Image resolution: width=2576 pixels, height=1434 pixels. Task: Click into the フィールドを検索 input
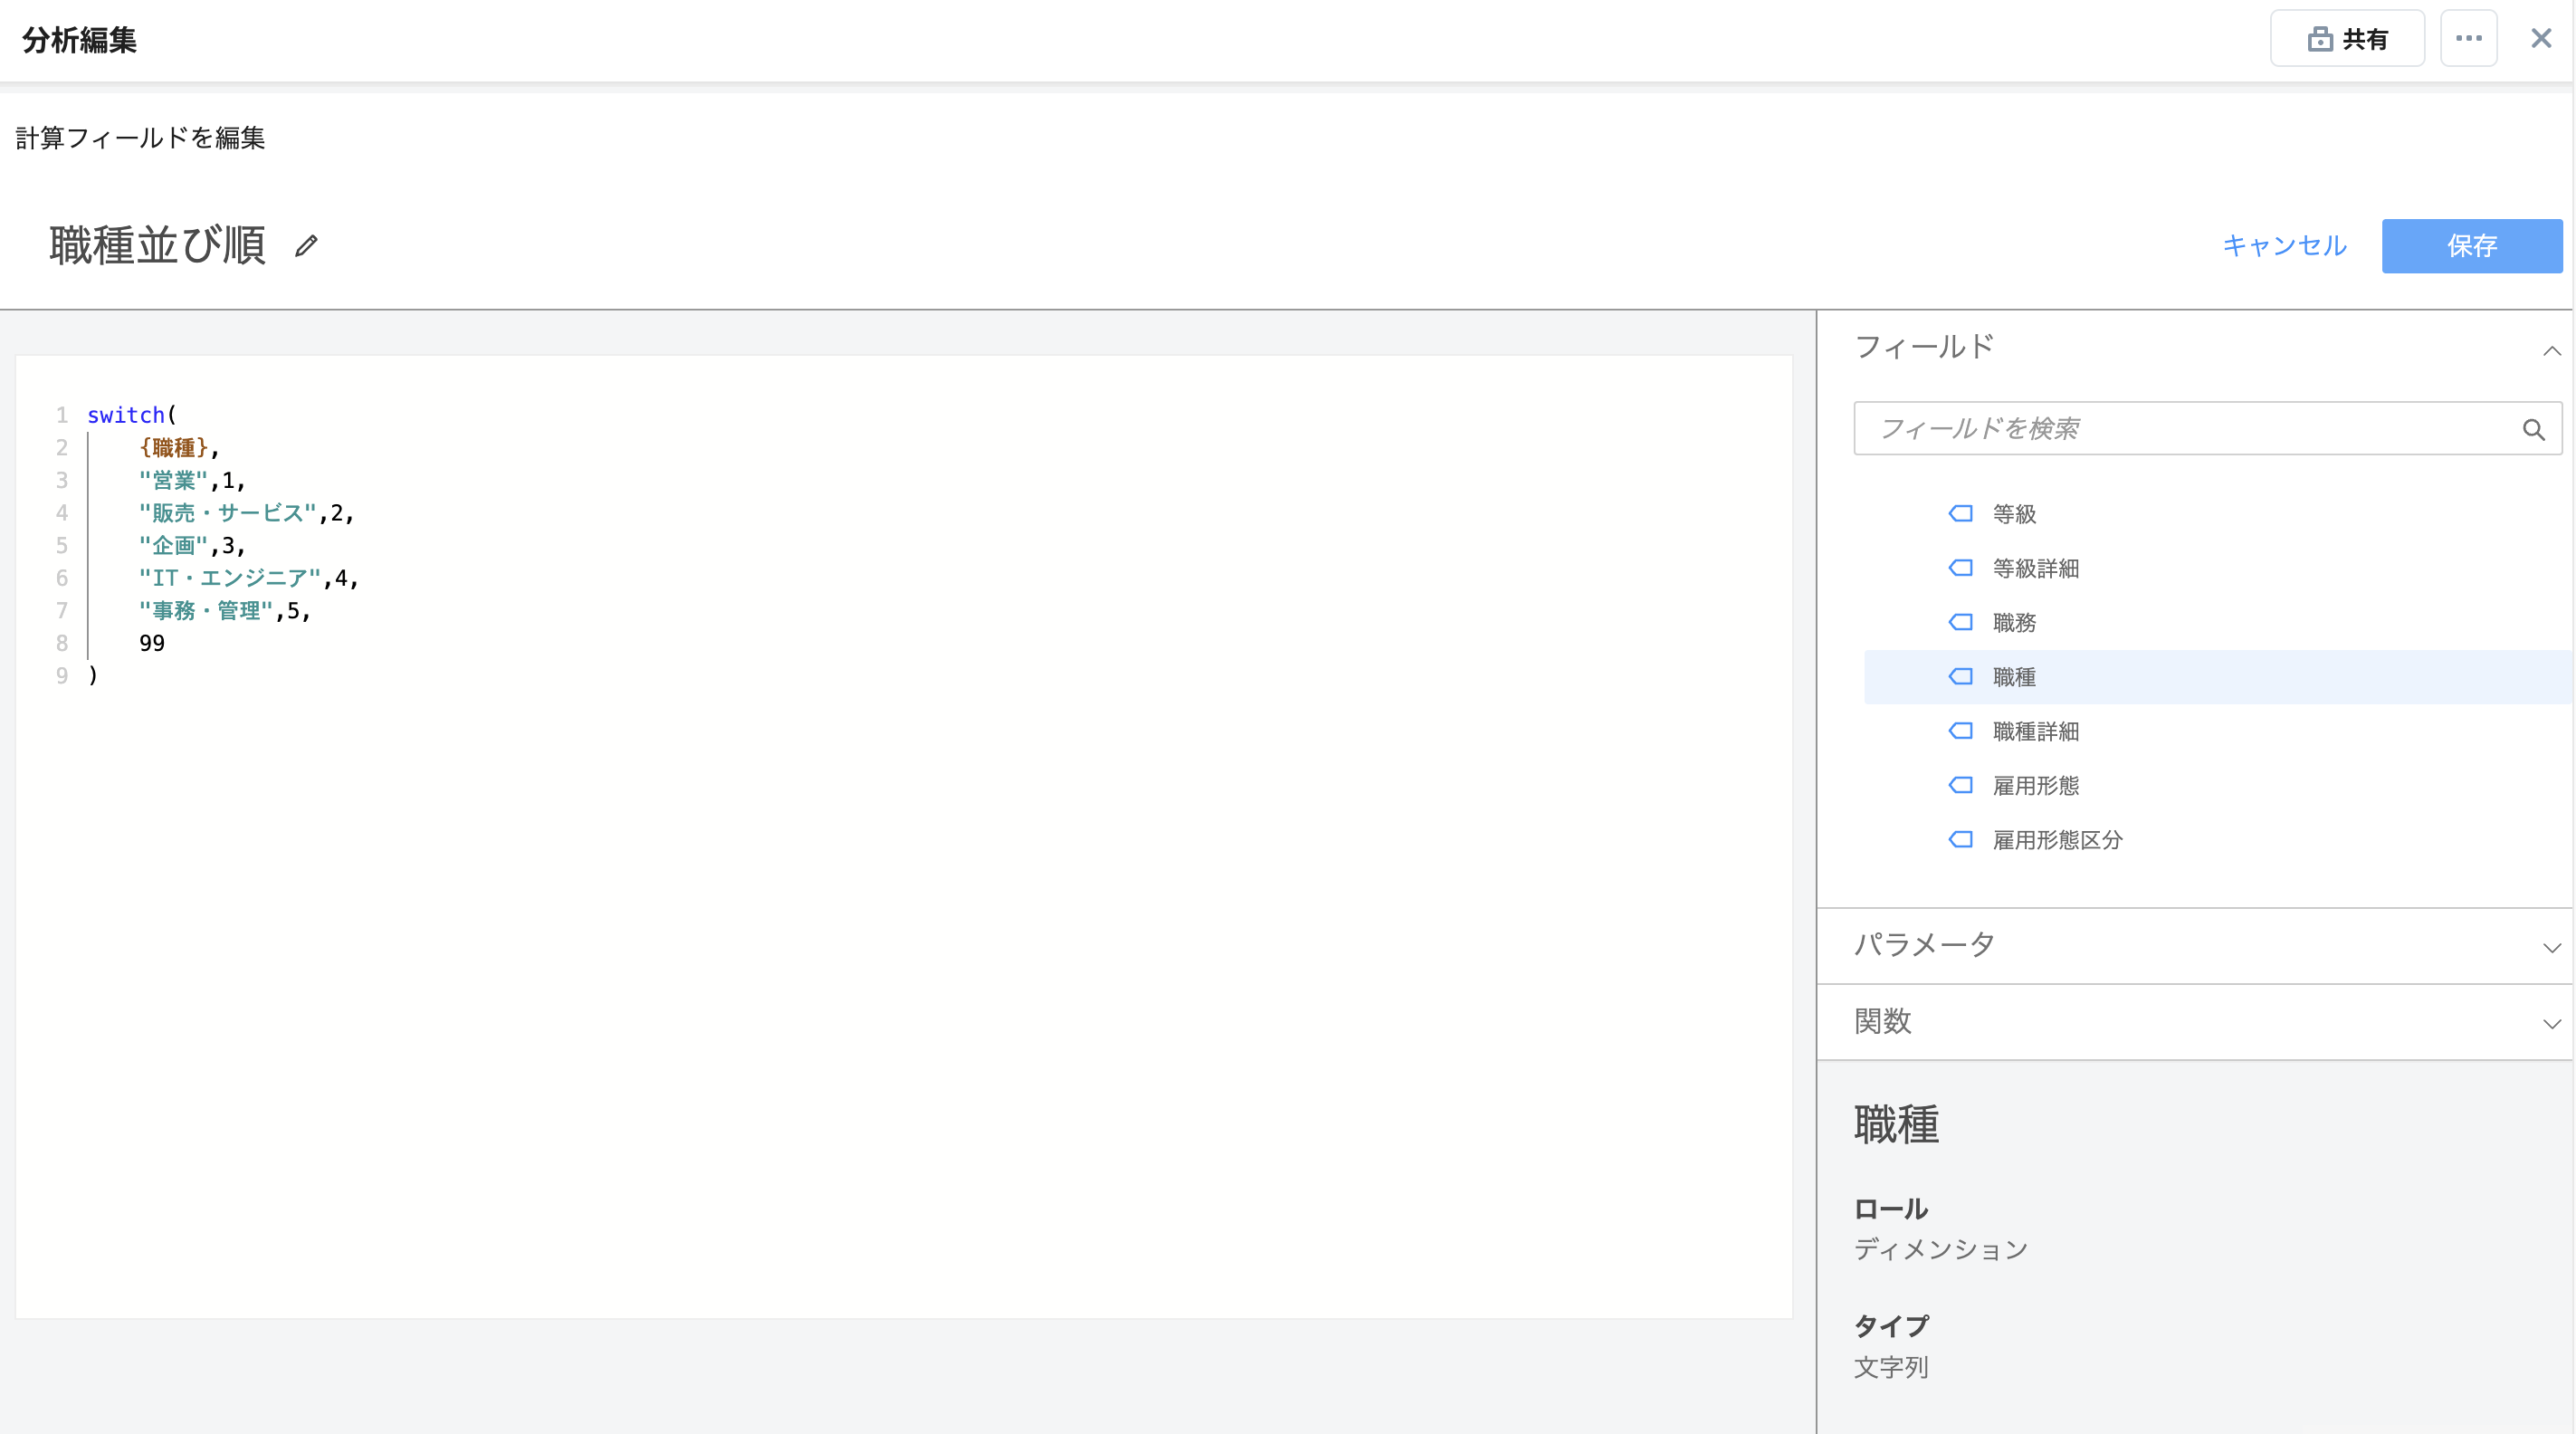pyautogui.click(x=2180, y=429)
